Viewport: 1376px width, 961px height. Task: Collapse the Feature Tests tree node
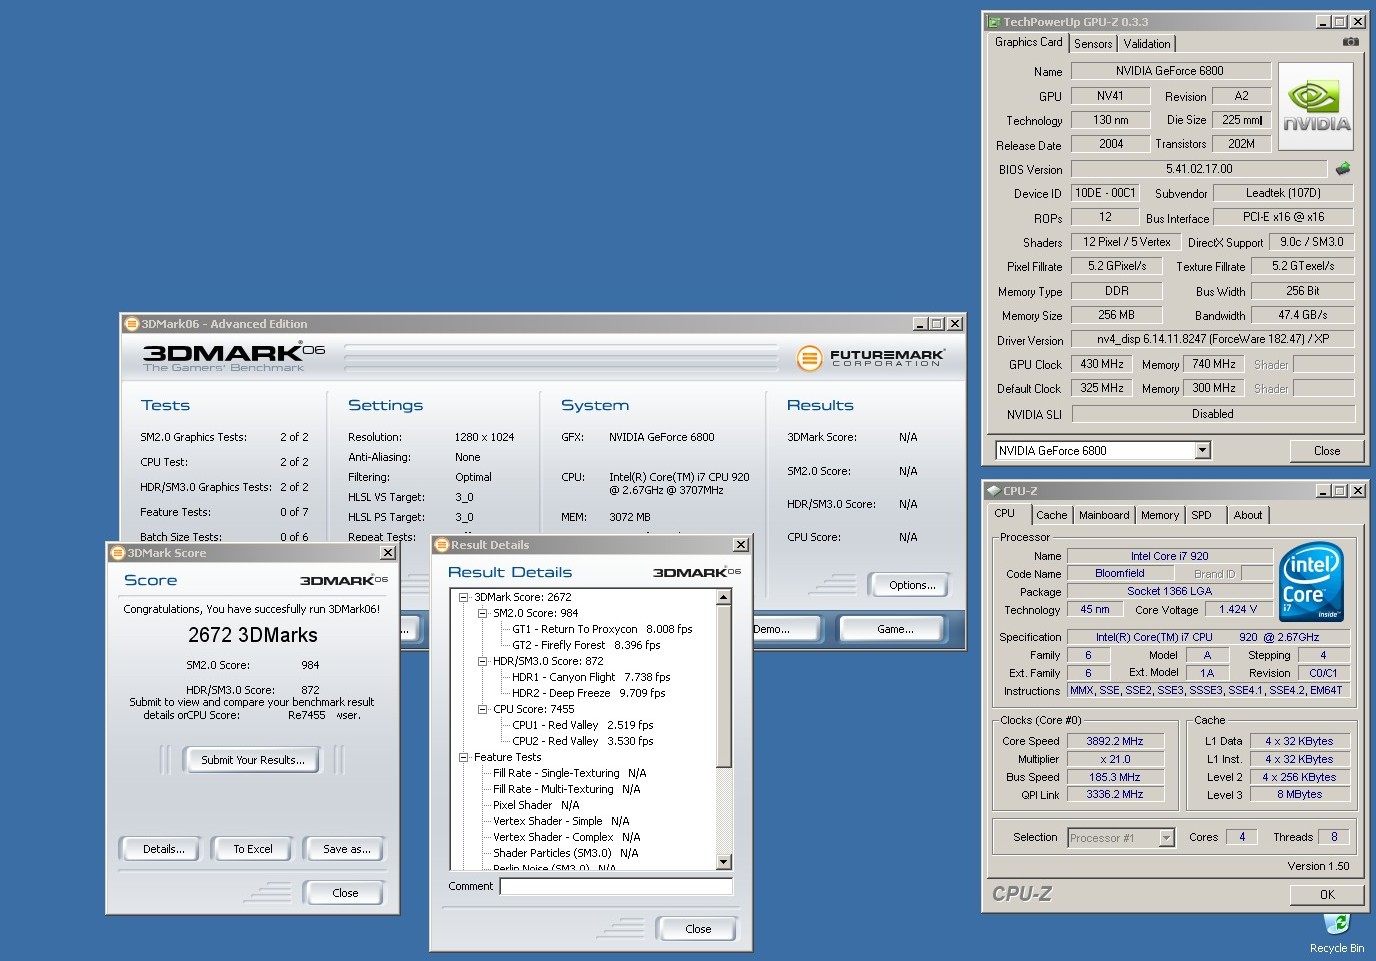(463, 757)
